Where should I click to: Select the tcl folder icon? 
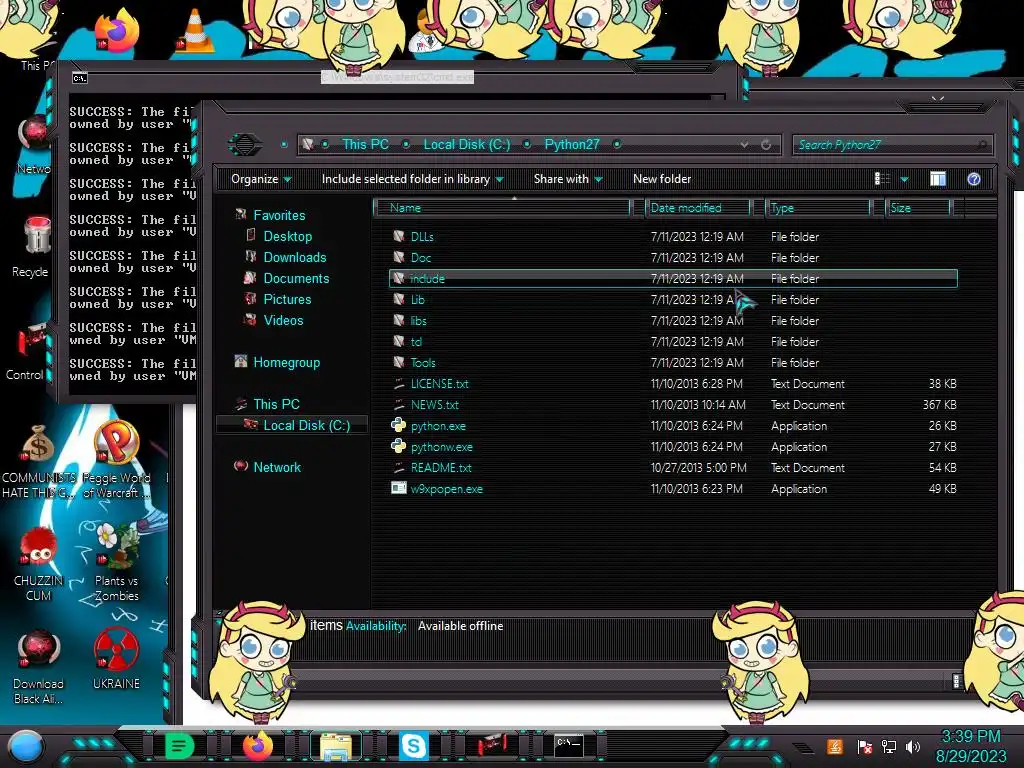click(x=398, y=342)
